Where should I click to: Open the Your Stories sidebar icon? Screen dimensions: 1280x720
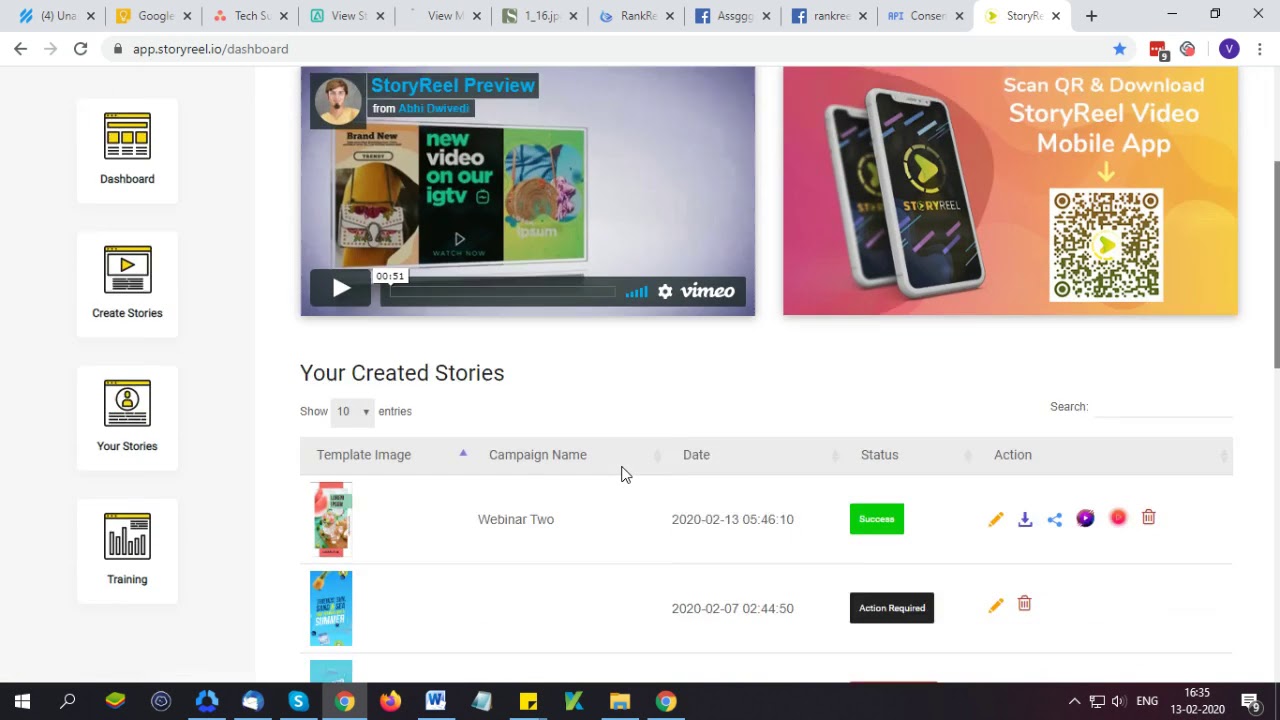[127, 417]
